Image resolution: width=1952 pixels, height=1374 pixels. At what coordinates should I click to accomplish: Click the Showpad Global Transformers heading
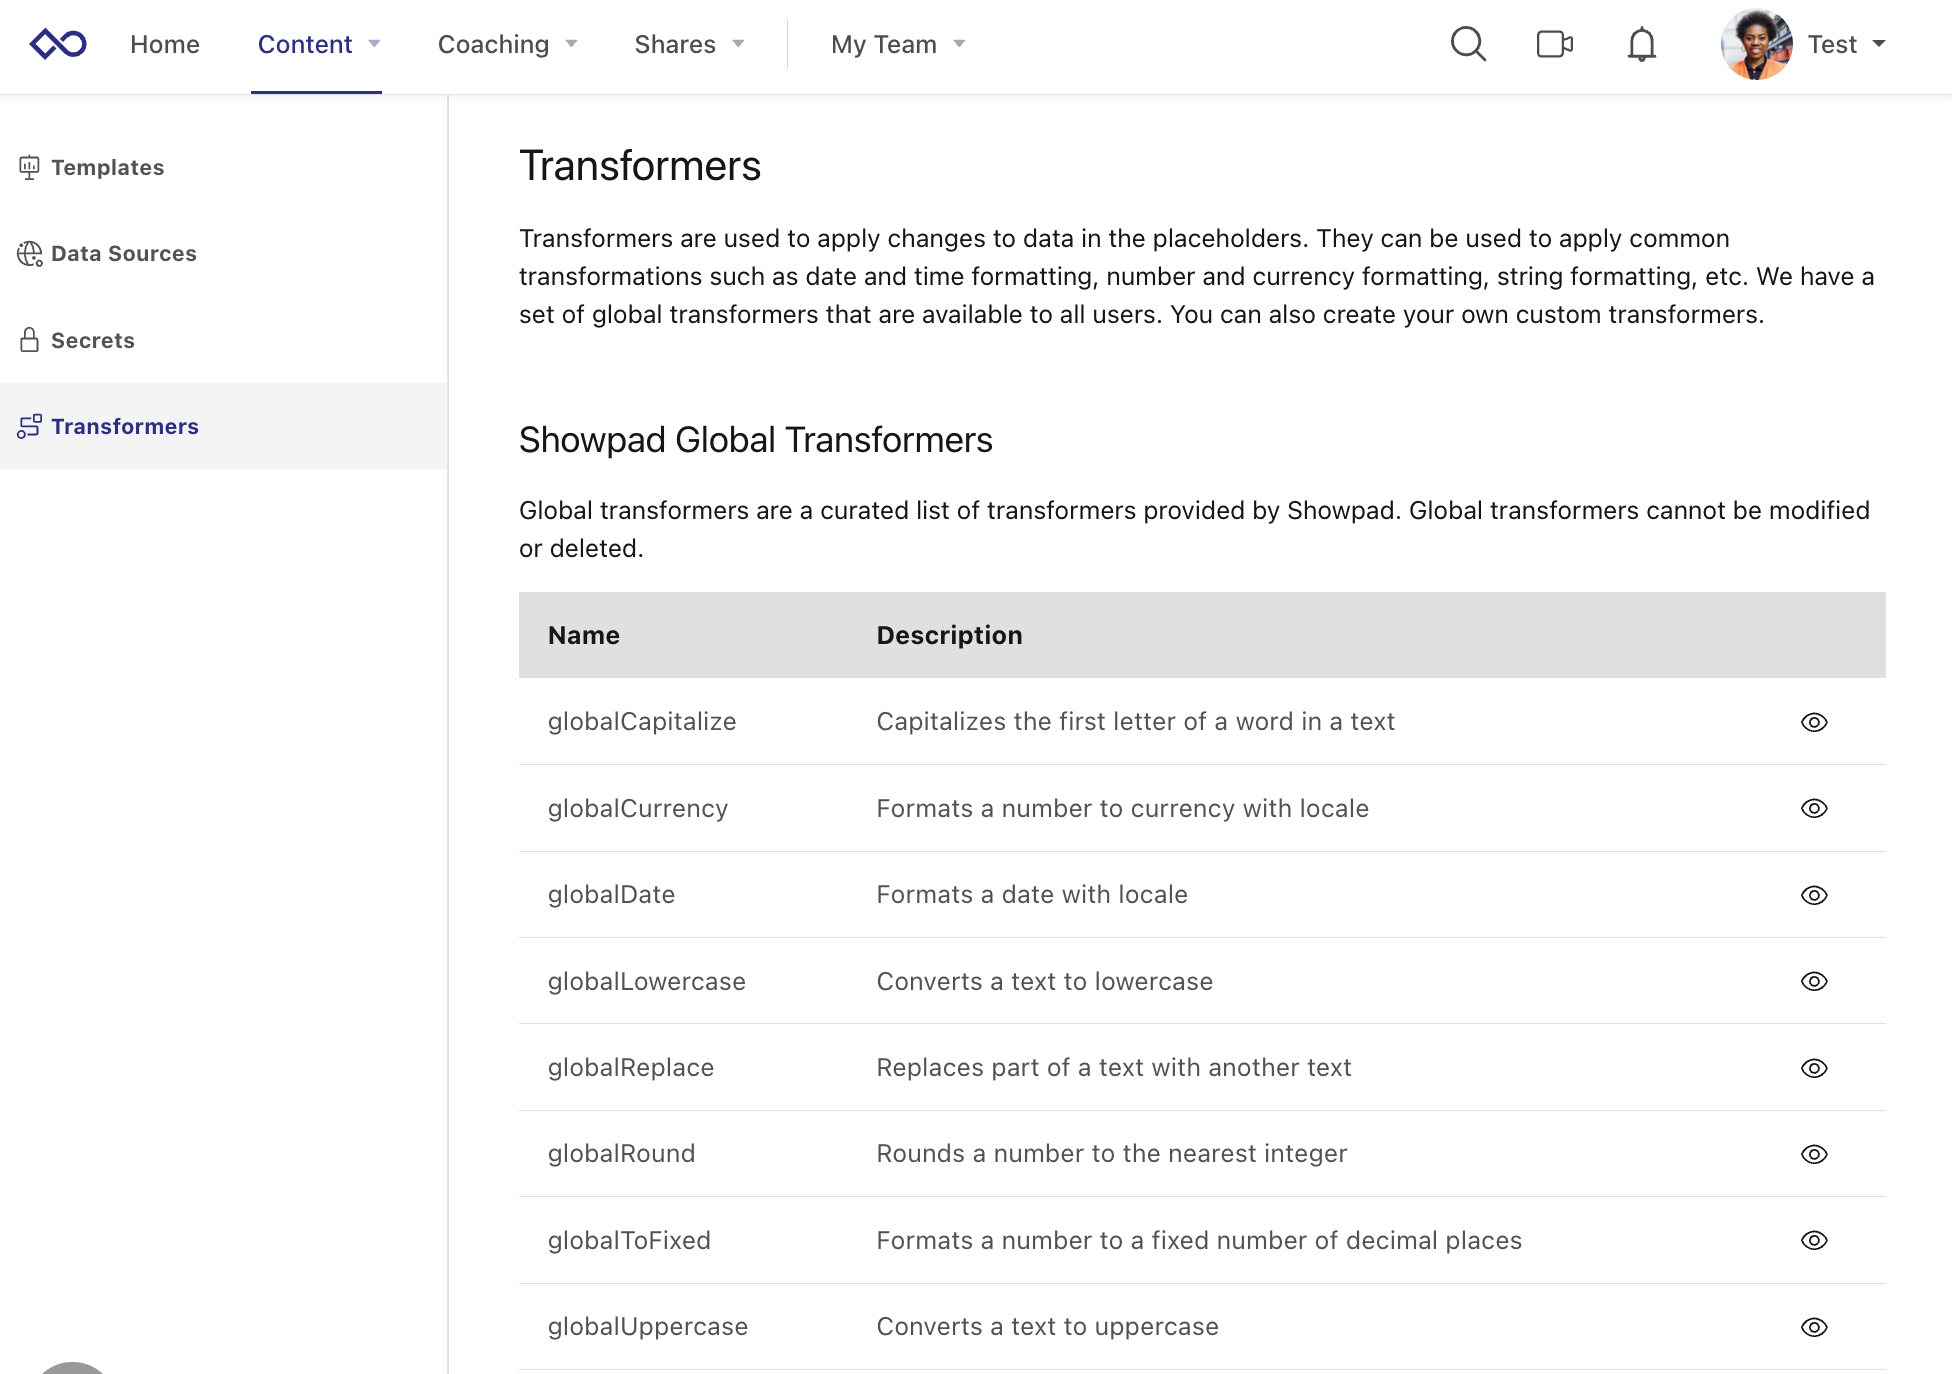[756, 440]
